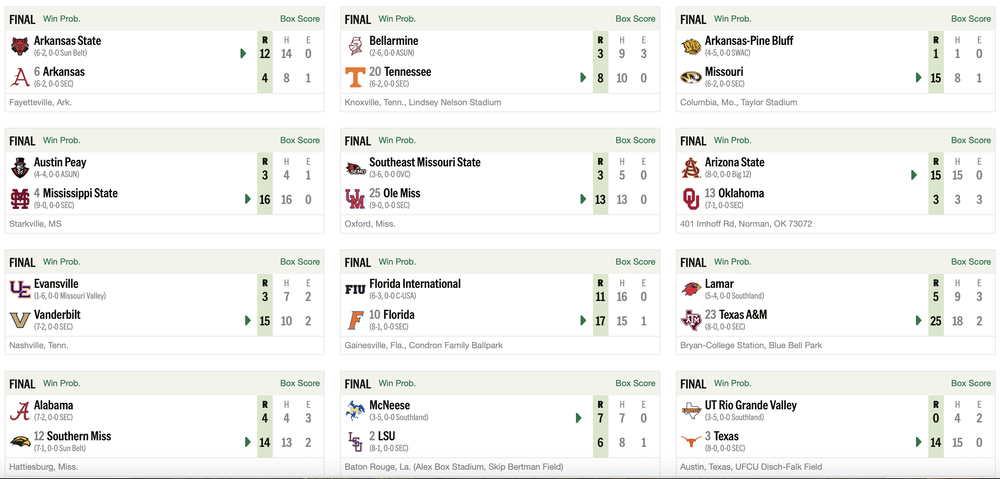
Task: Click the Missouri Tigers logo
Action: tap(691, 77)
